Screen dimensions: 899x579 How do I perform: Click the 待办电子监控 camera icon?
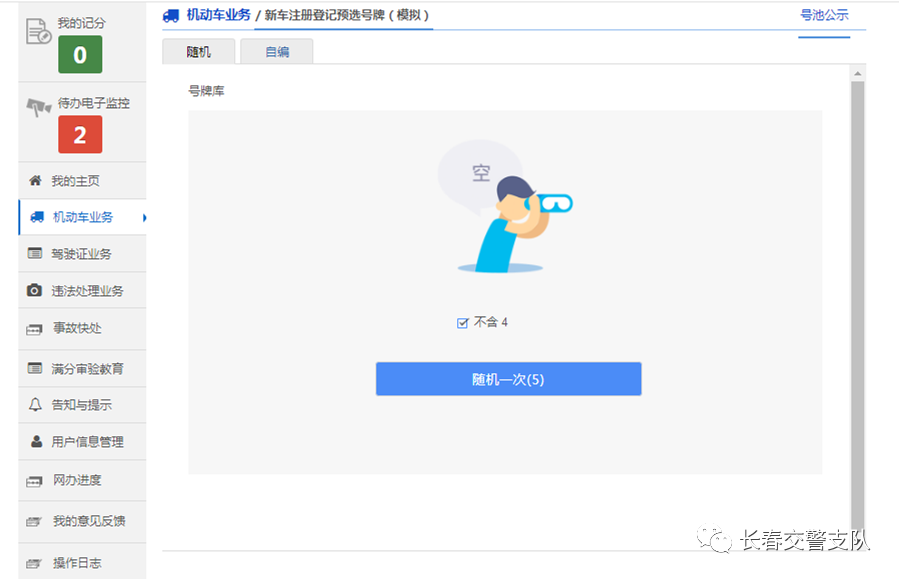[x=38, y=105]
